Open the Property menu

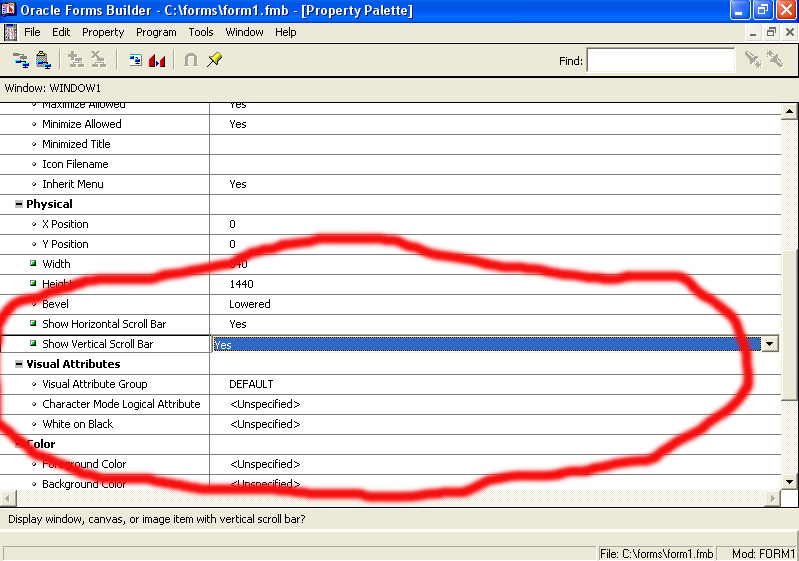(103, 32)
